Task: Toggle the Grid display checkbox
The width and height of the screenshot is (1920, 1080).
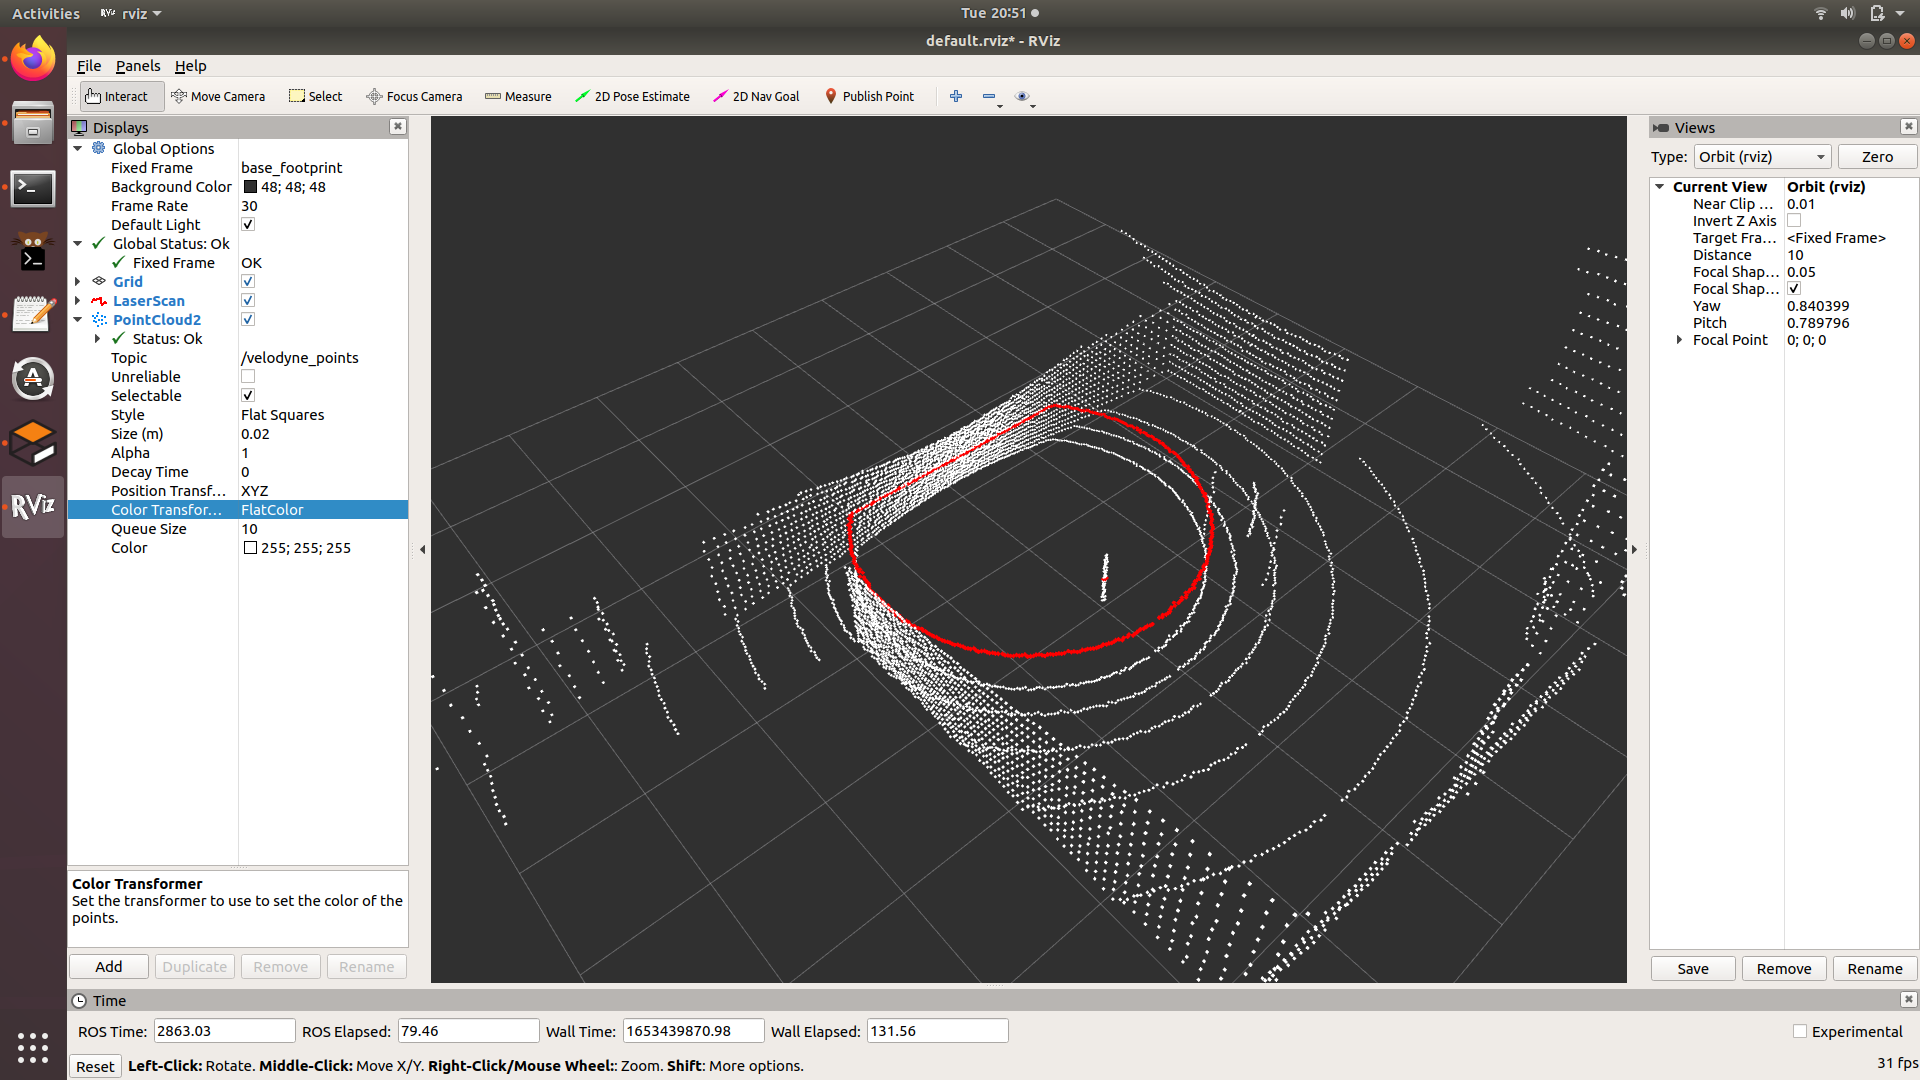Action: (247, 281)
